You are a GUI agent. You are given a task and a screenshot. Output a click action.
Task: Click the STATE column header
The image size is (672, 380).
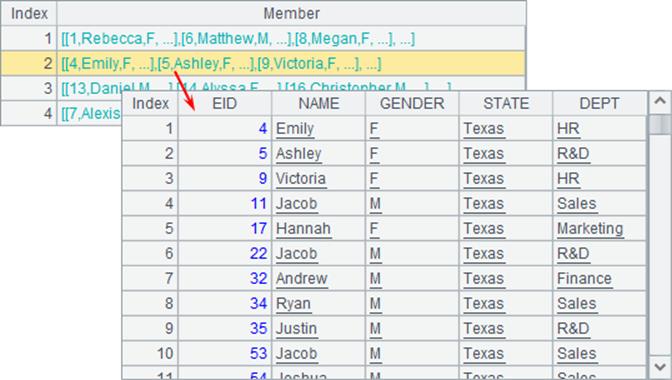click(x=506, y=103)
